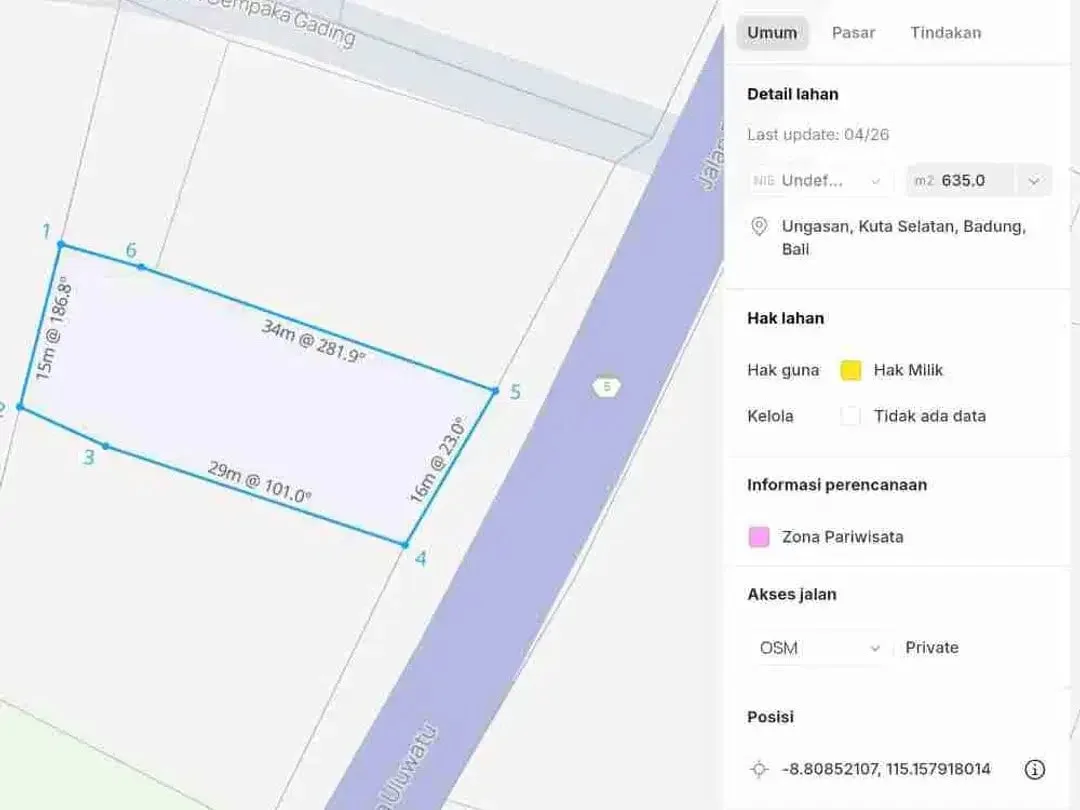Screen dimensions: 1080x810
Task: Click the Hak Milik label
Action: click(x=908, y=371)
